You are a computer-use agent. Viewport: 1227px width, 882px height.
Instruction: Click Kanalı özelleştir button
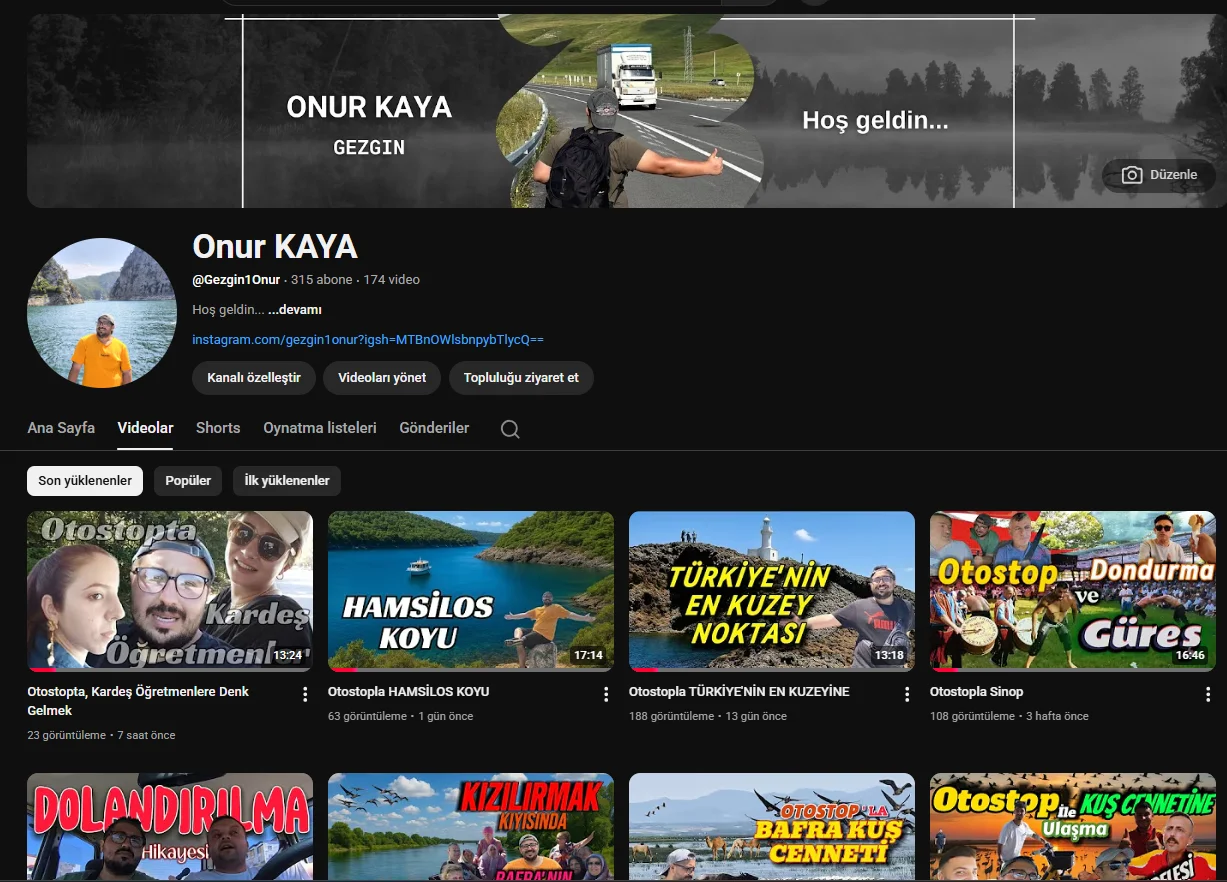point(254,378)
